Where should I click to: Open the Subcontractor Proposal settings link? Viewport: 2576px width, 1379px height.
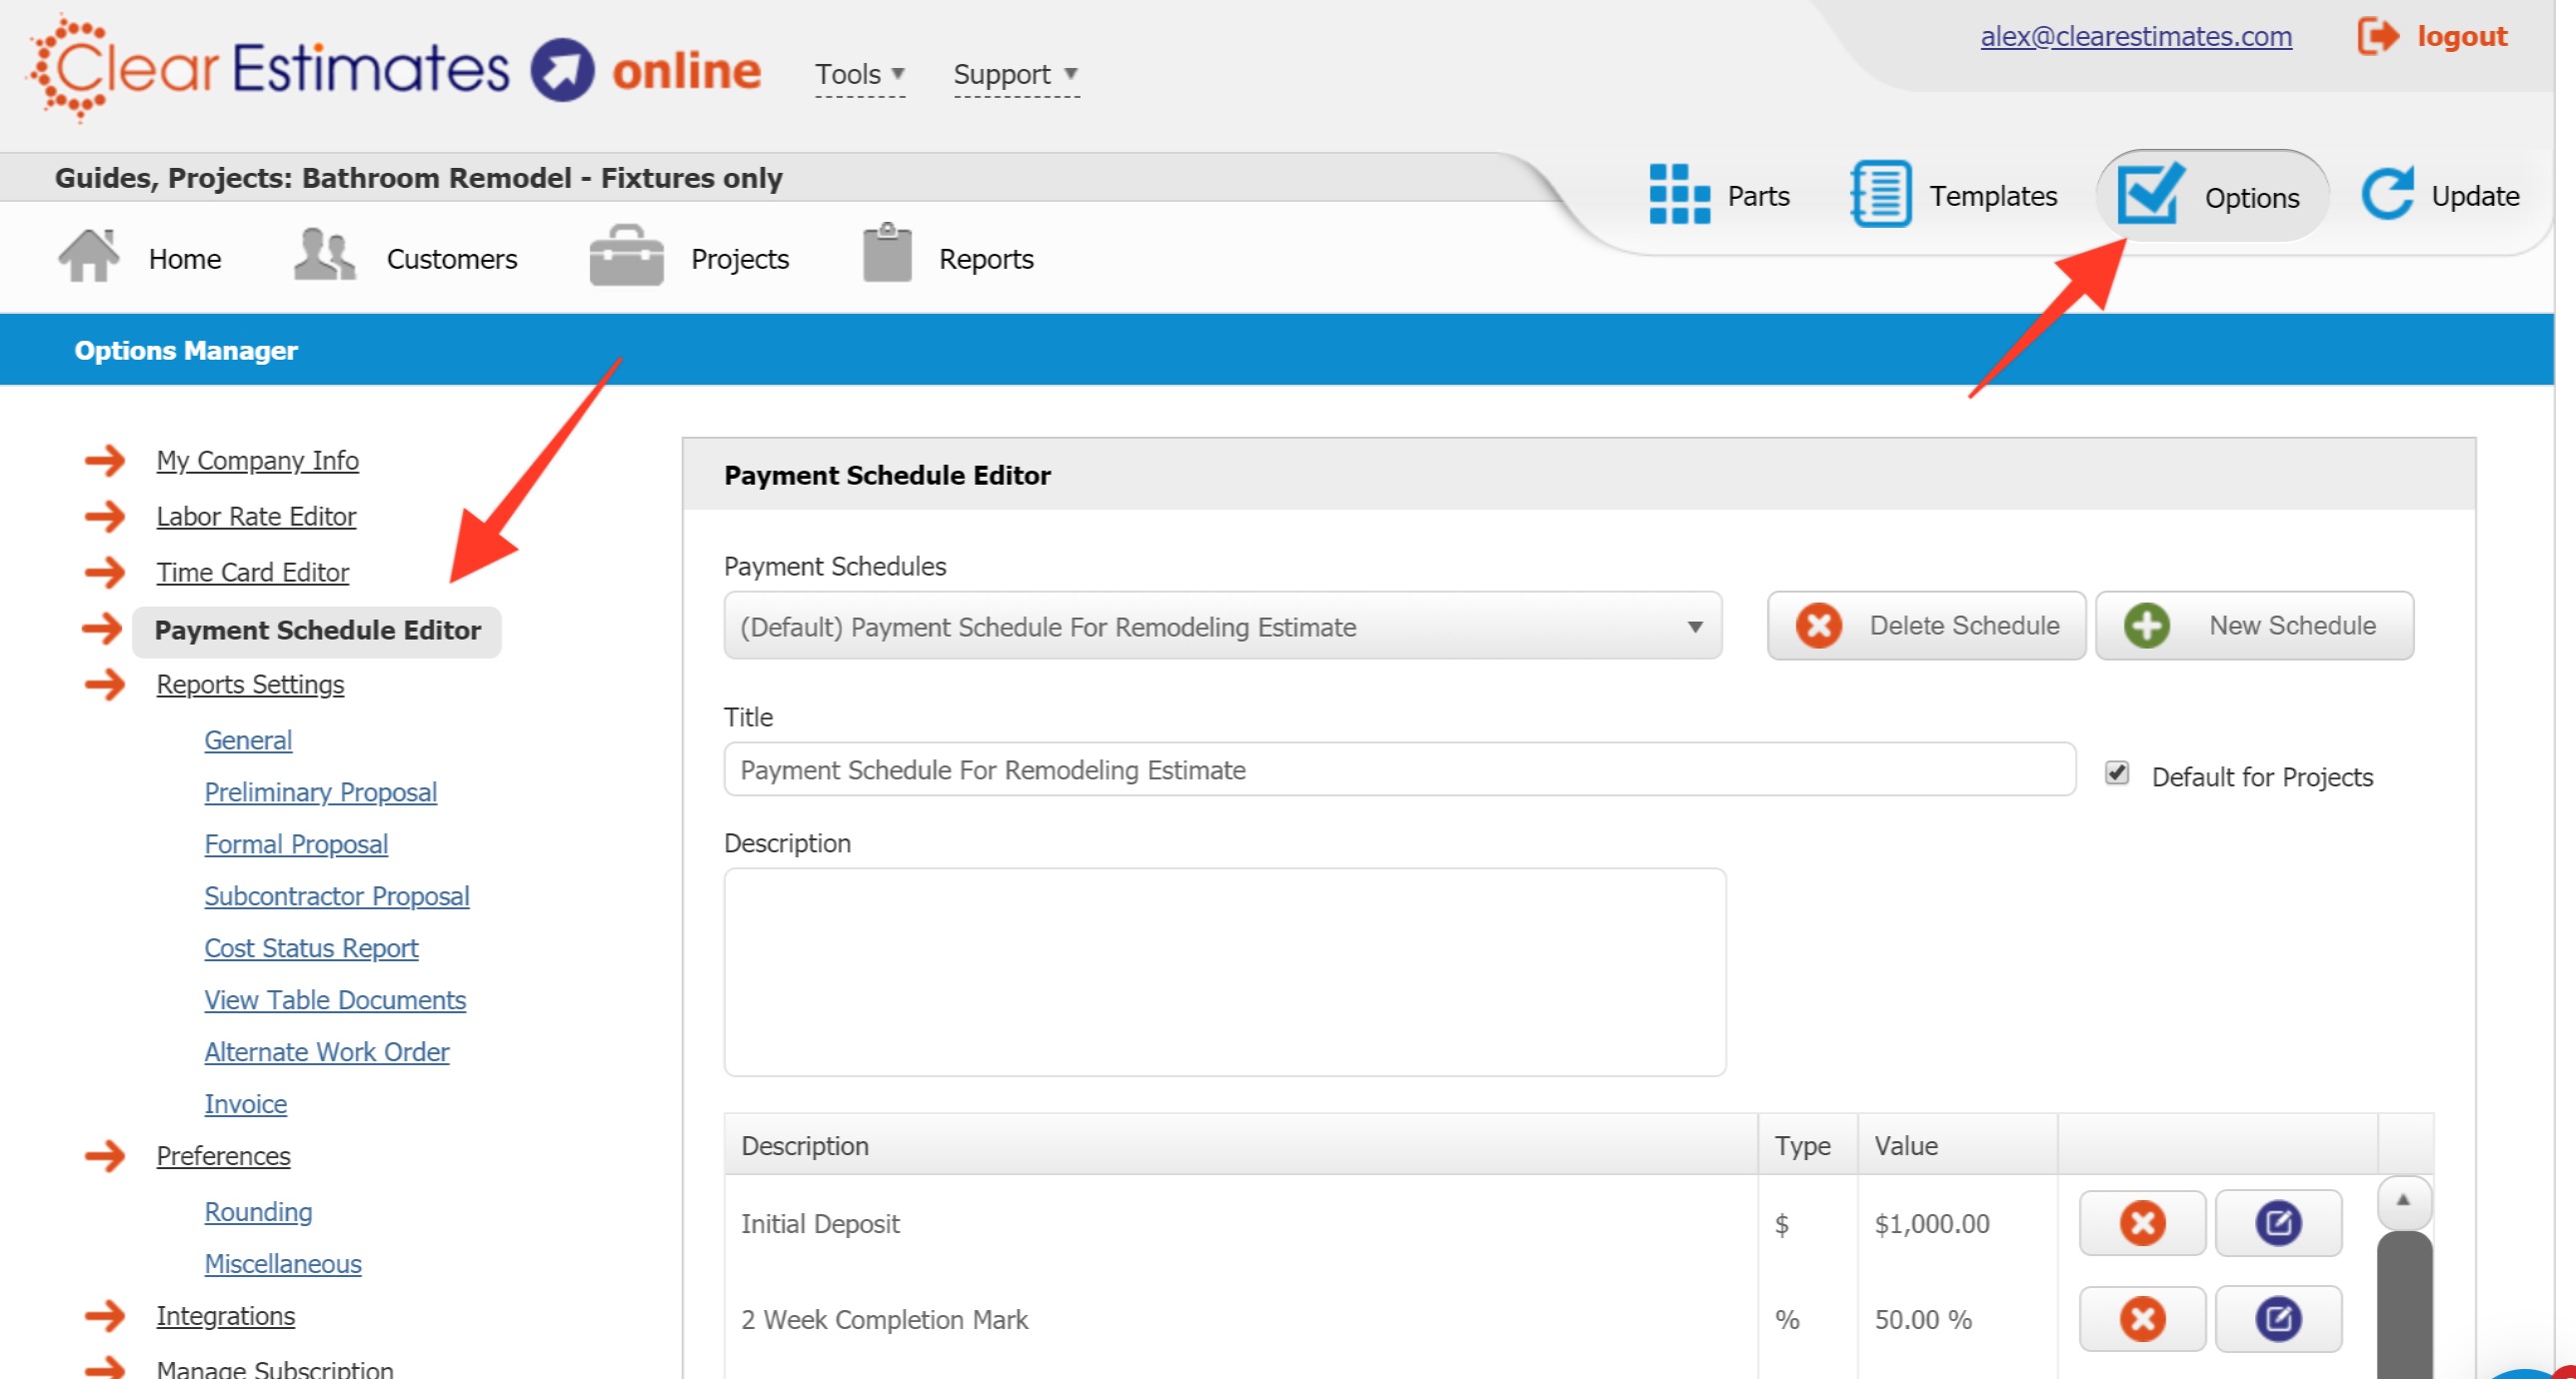click(336, 896)
